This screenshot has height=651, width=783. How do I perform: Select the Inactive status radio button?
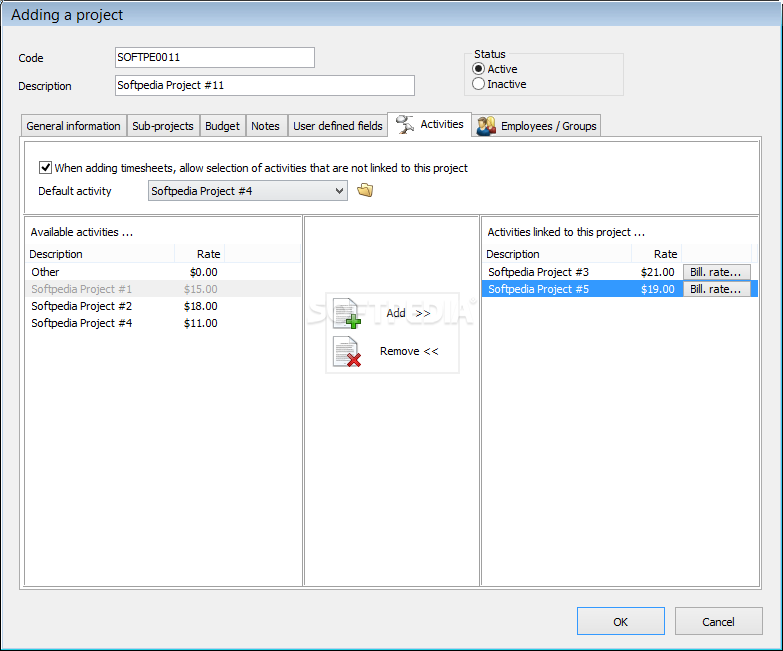pos(478,84)
